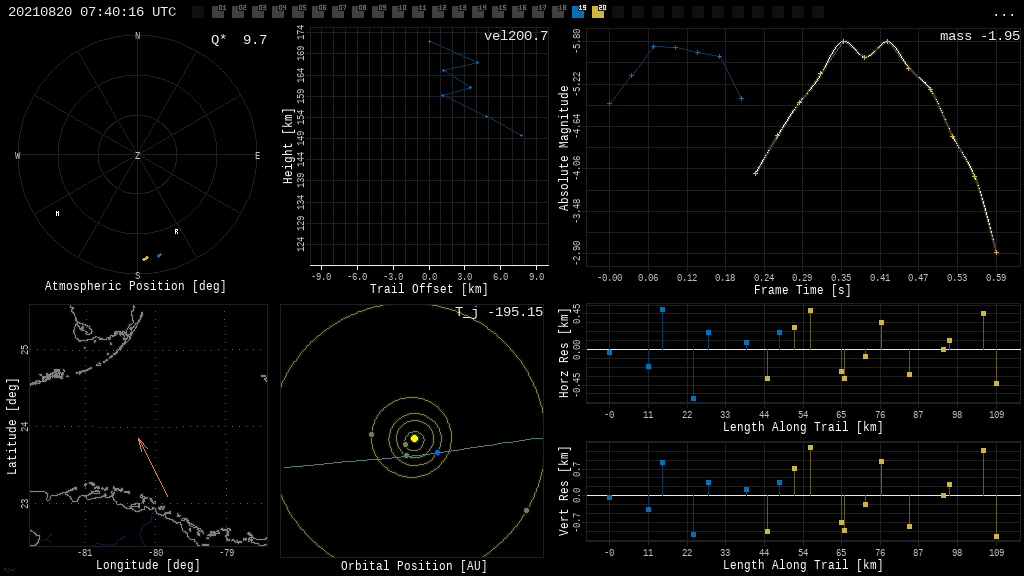Select station box 07 in top strip
This screenshot has height=576, width=1024.
tap(338, 11)
